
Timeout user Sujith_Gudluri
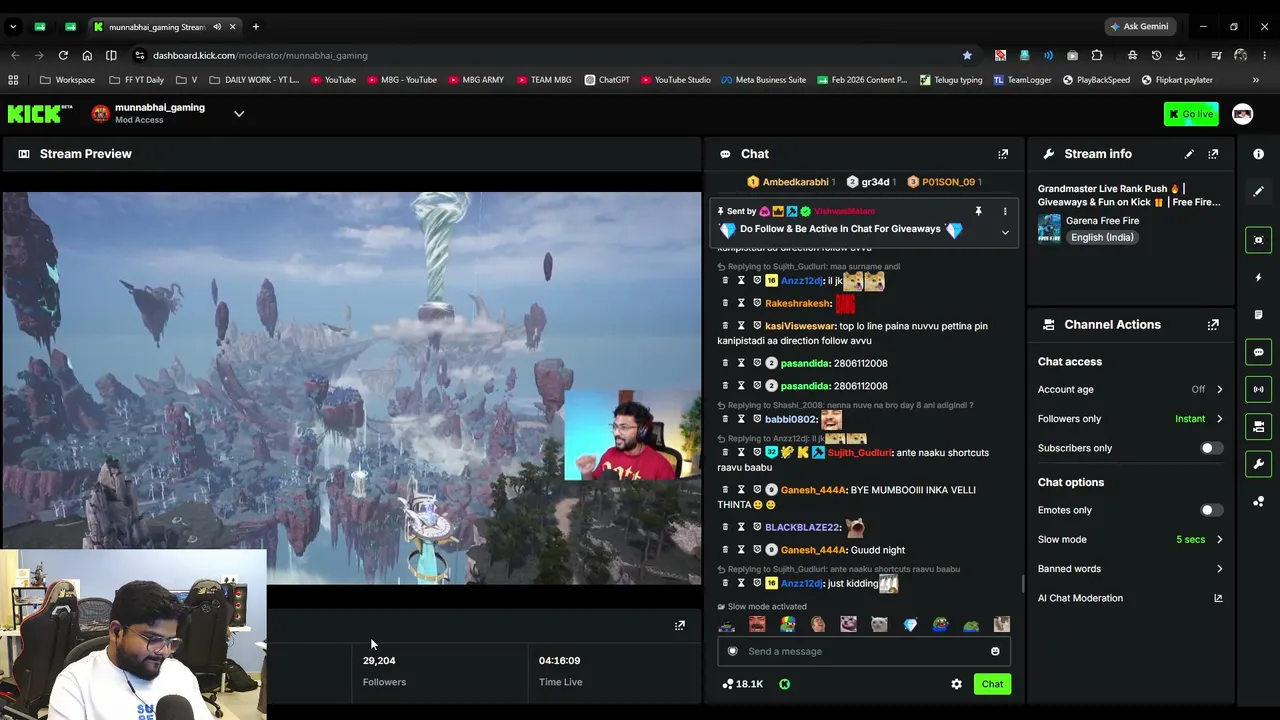click(x=742, y=453)
